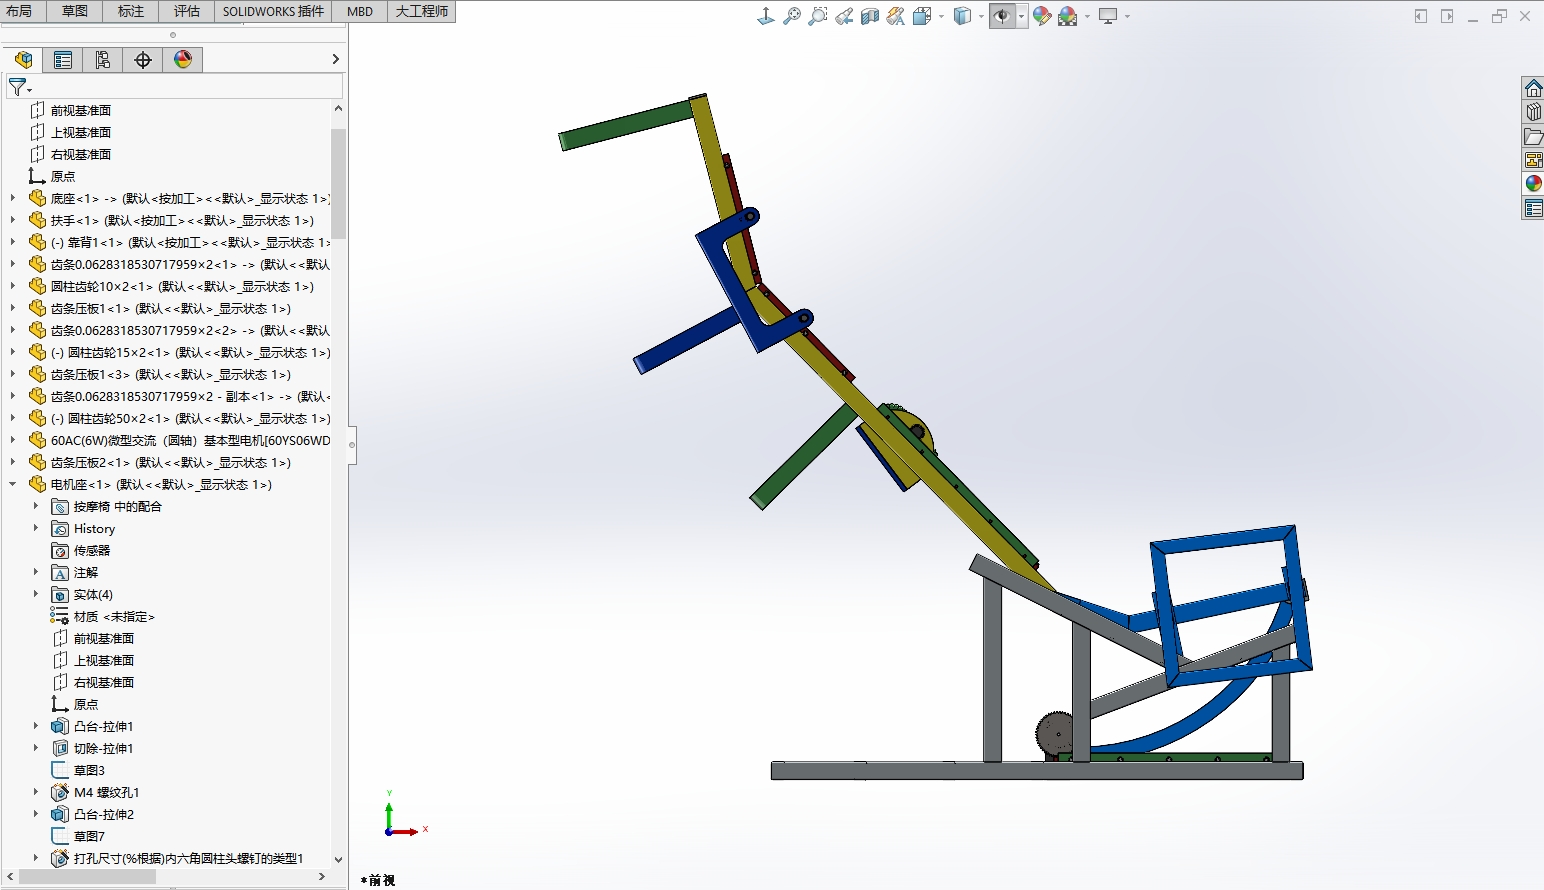
Task: Activate Zoom to Fit tool
Action: pyautogui.click(x=792, y=16)
